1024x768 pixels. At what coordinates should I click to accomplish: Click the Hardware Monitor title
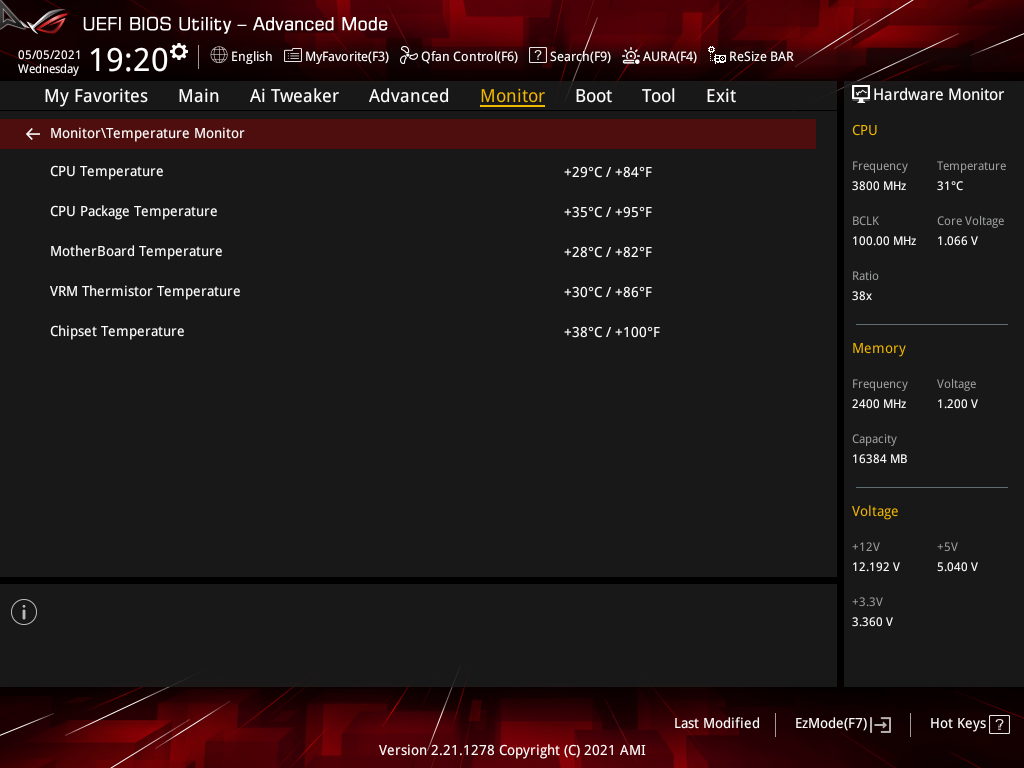[x=938, y=95]
